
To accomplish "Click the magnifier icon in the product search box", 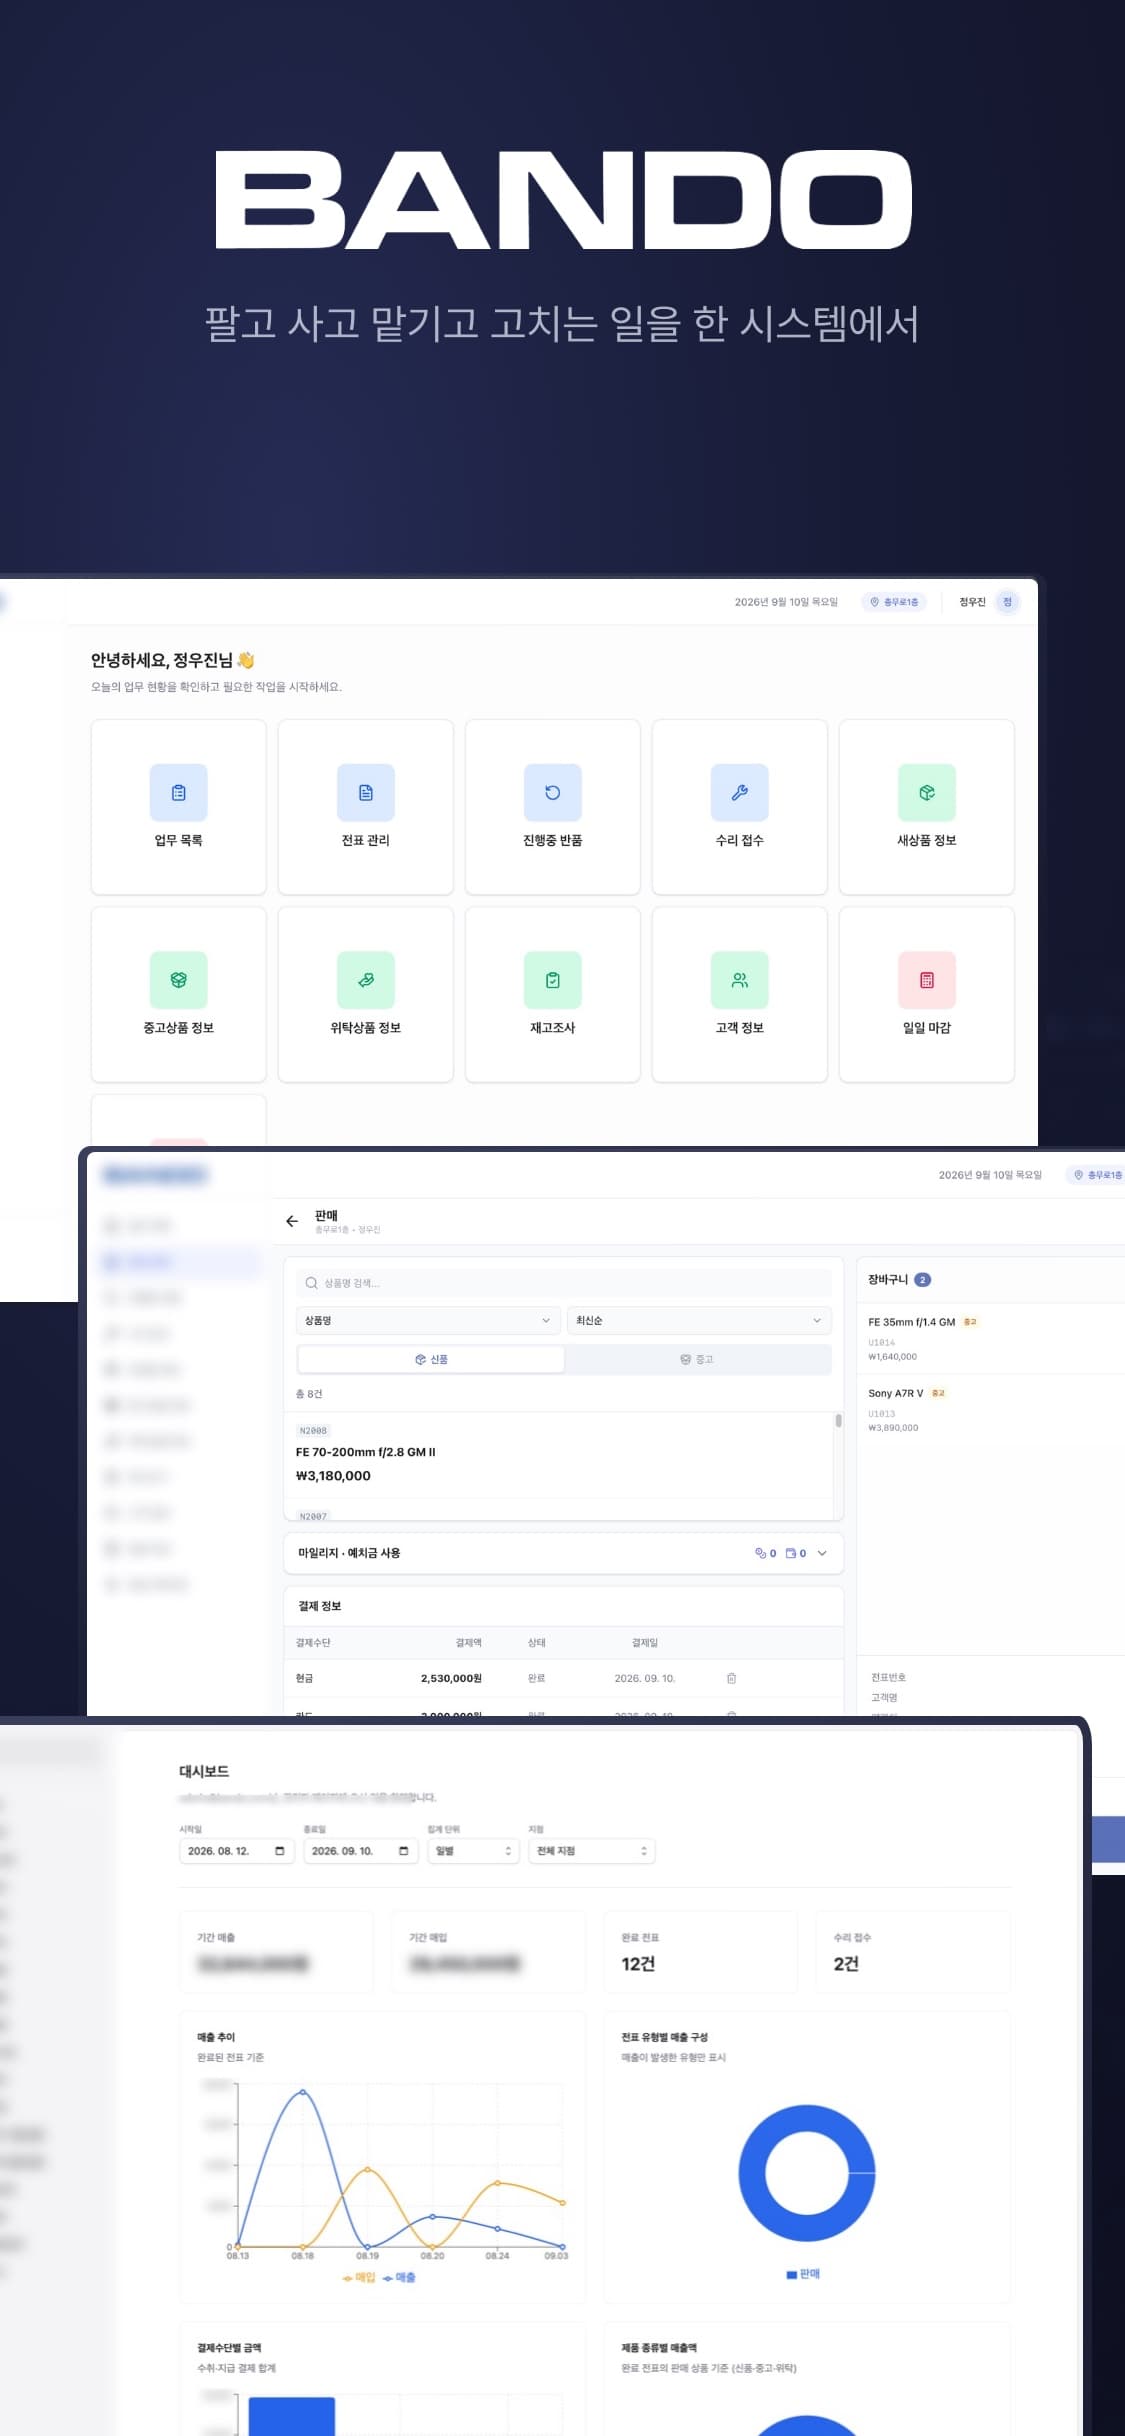I will pyautogui.click(x=311, y=1283).
